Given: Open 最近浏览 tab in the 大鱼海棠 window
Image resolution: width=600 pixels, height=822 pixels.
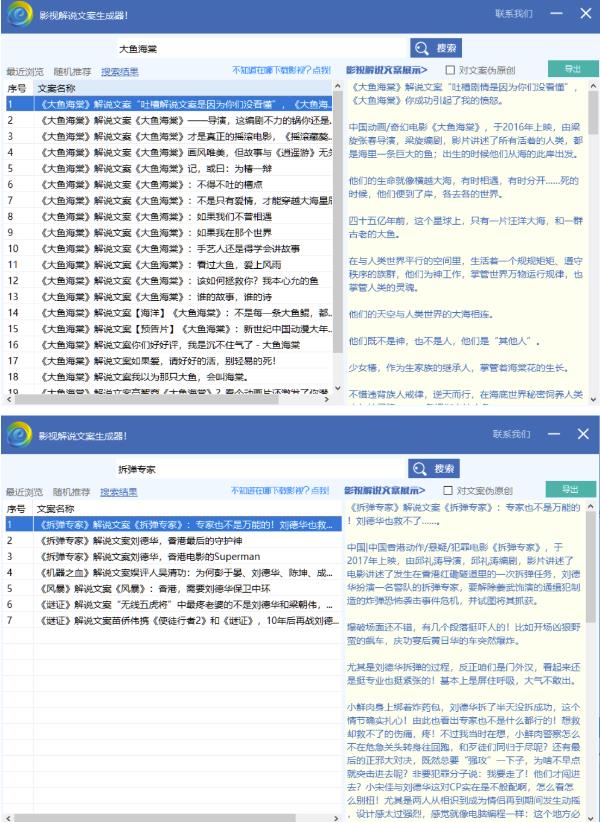Looking at the screenshot, I should (24, 72).
